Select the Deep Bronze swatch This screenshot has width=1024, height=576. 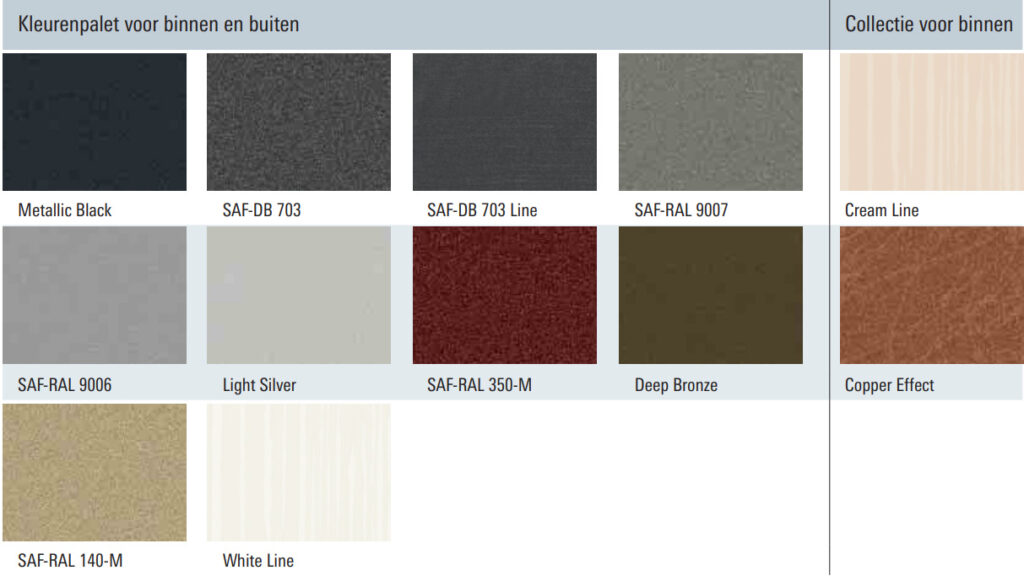[x=710, y=295]
